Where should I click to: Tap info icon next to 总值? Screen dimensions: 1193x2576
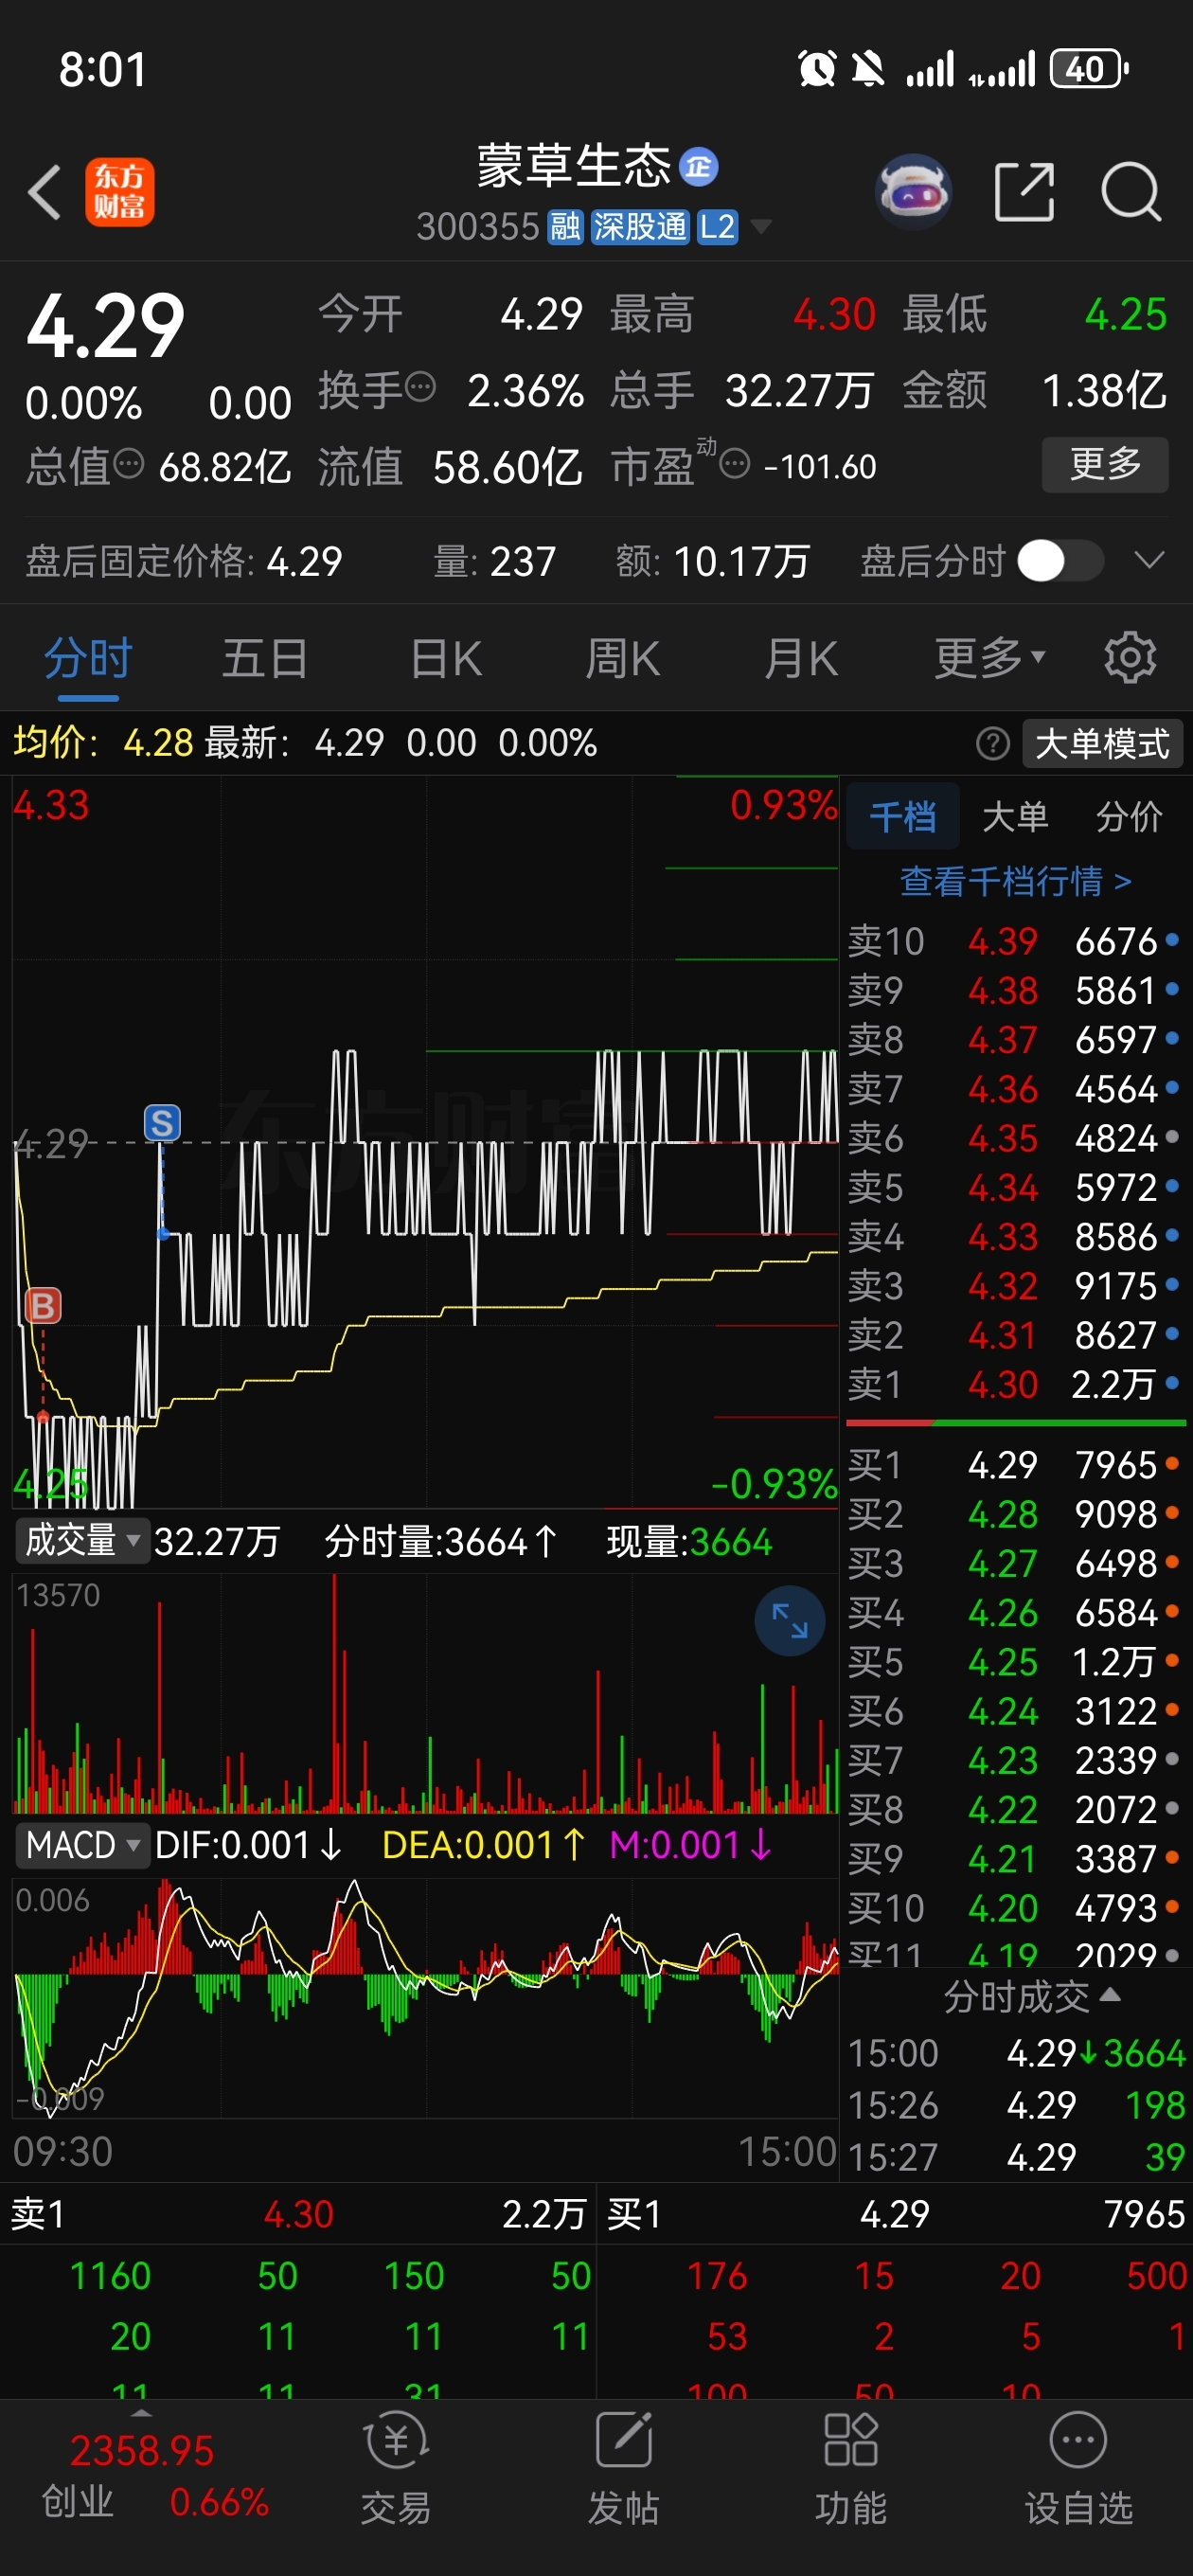coord(128,463)
